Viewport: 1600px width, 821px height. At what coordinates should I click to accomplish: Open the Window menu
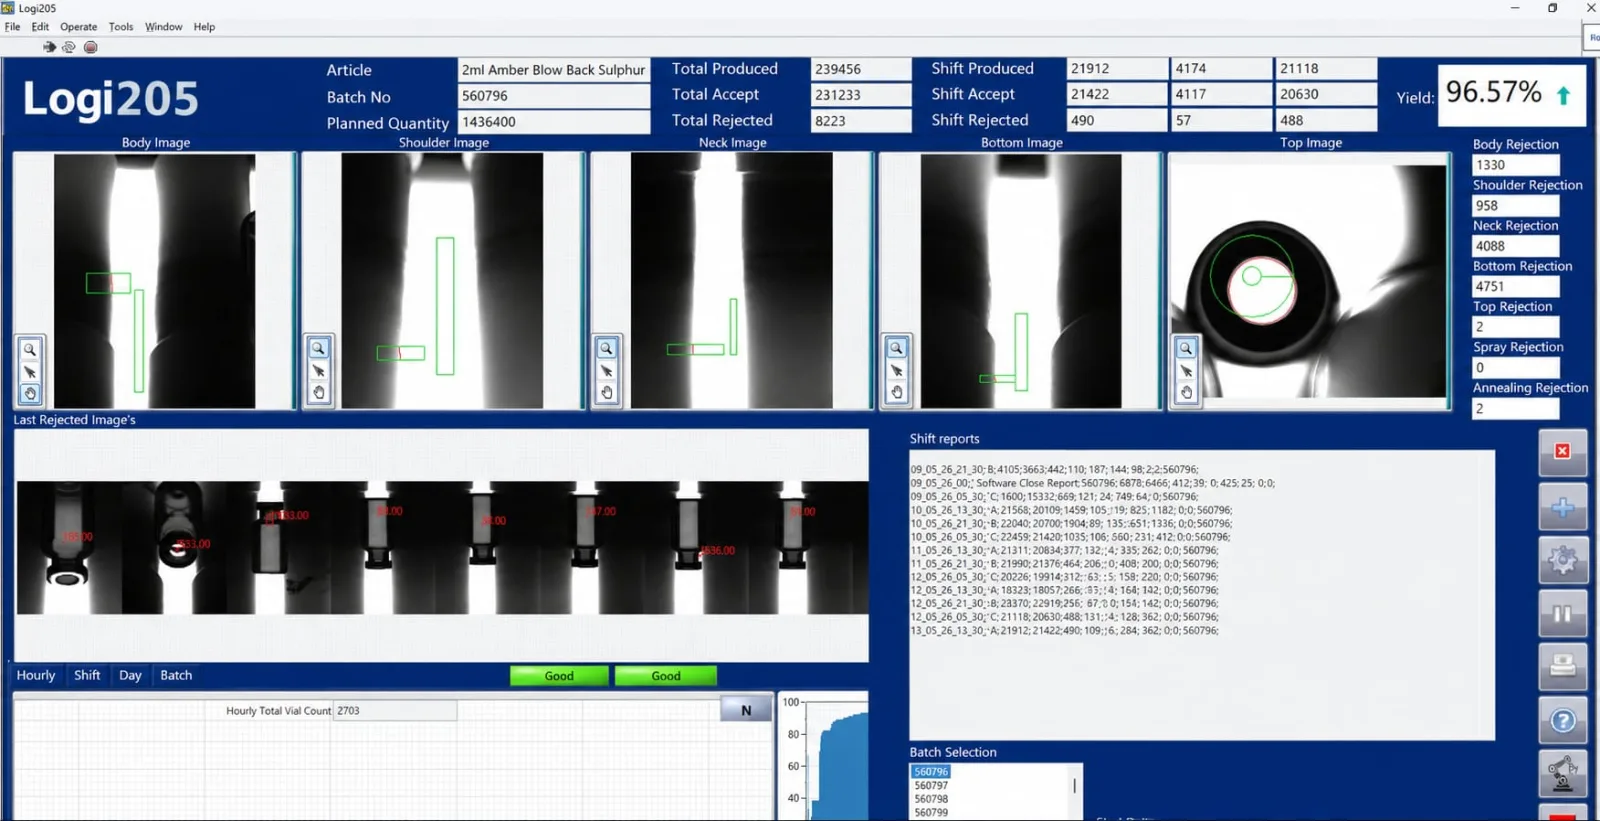[x=163, y=27]
